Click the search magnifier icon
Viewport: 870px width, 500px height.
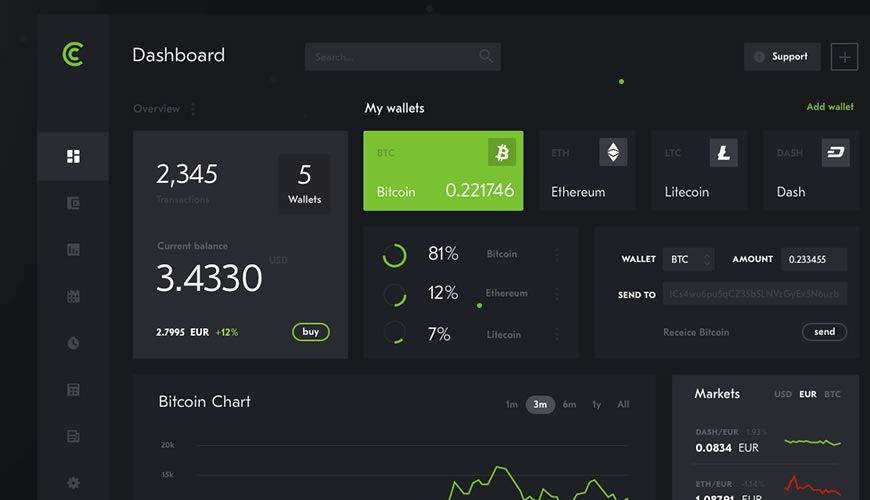(485, 56)
